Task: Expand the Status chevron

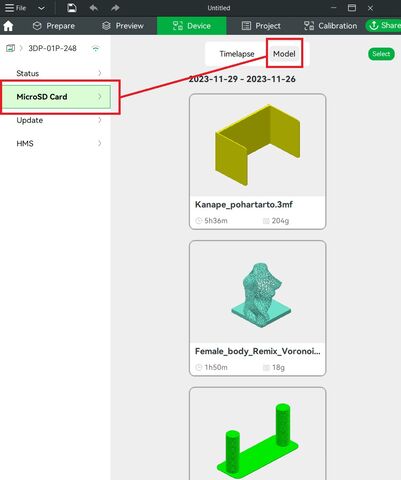Action: point(100,73)
